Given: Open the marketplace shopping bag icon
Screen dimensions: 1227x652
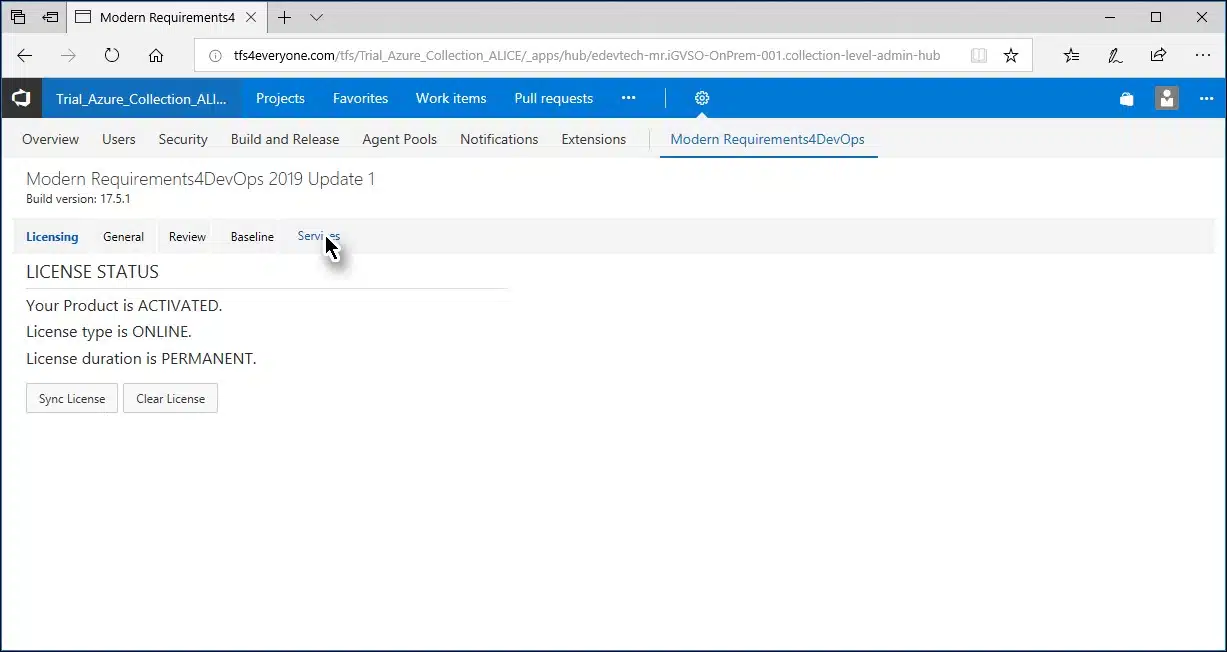Looking at the screenshot, I should click(x=1126, y=99).
